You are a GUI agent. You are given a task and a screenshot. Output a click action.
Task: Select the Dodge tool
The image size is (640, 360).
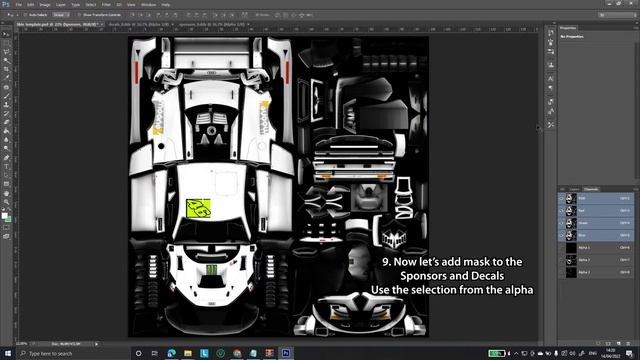click(x=6, y=148)
